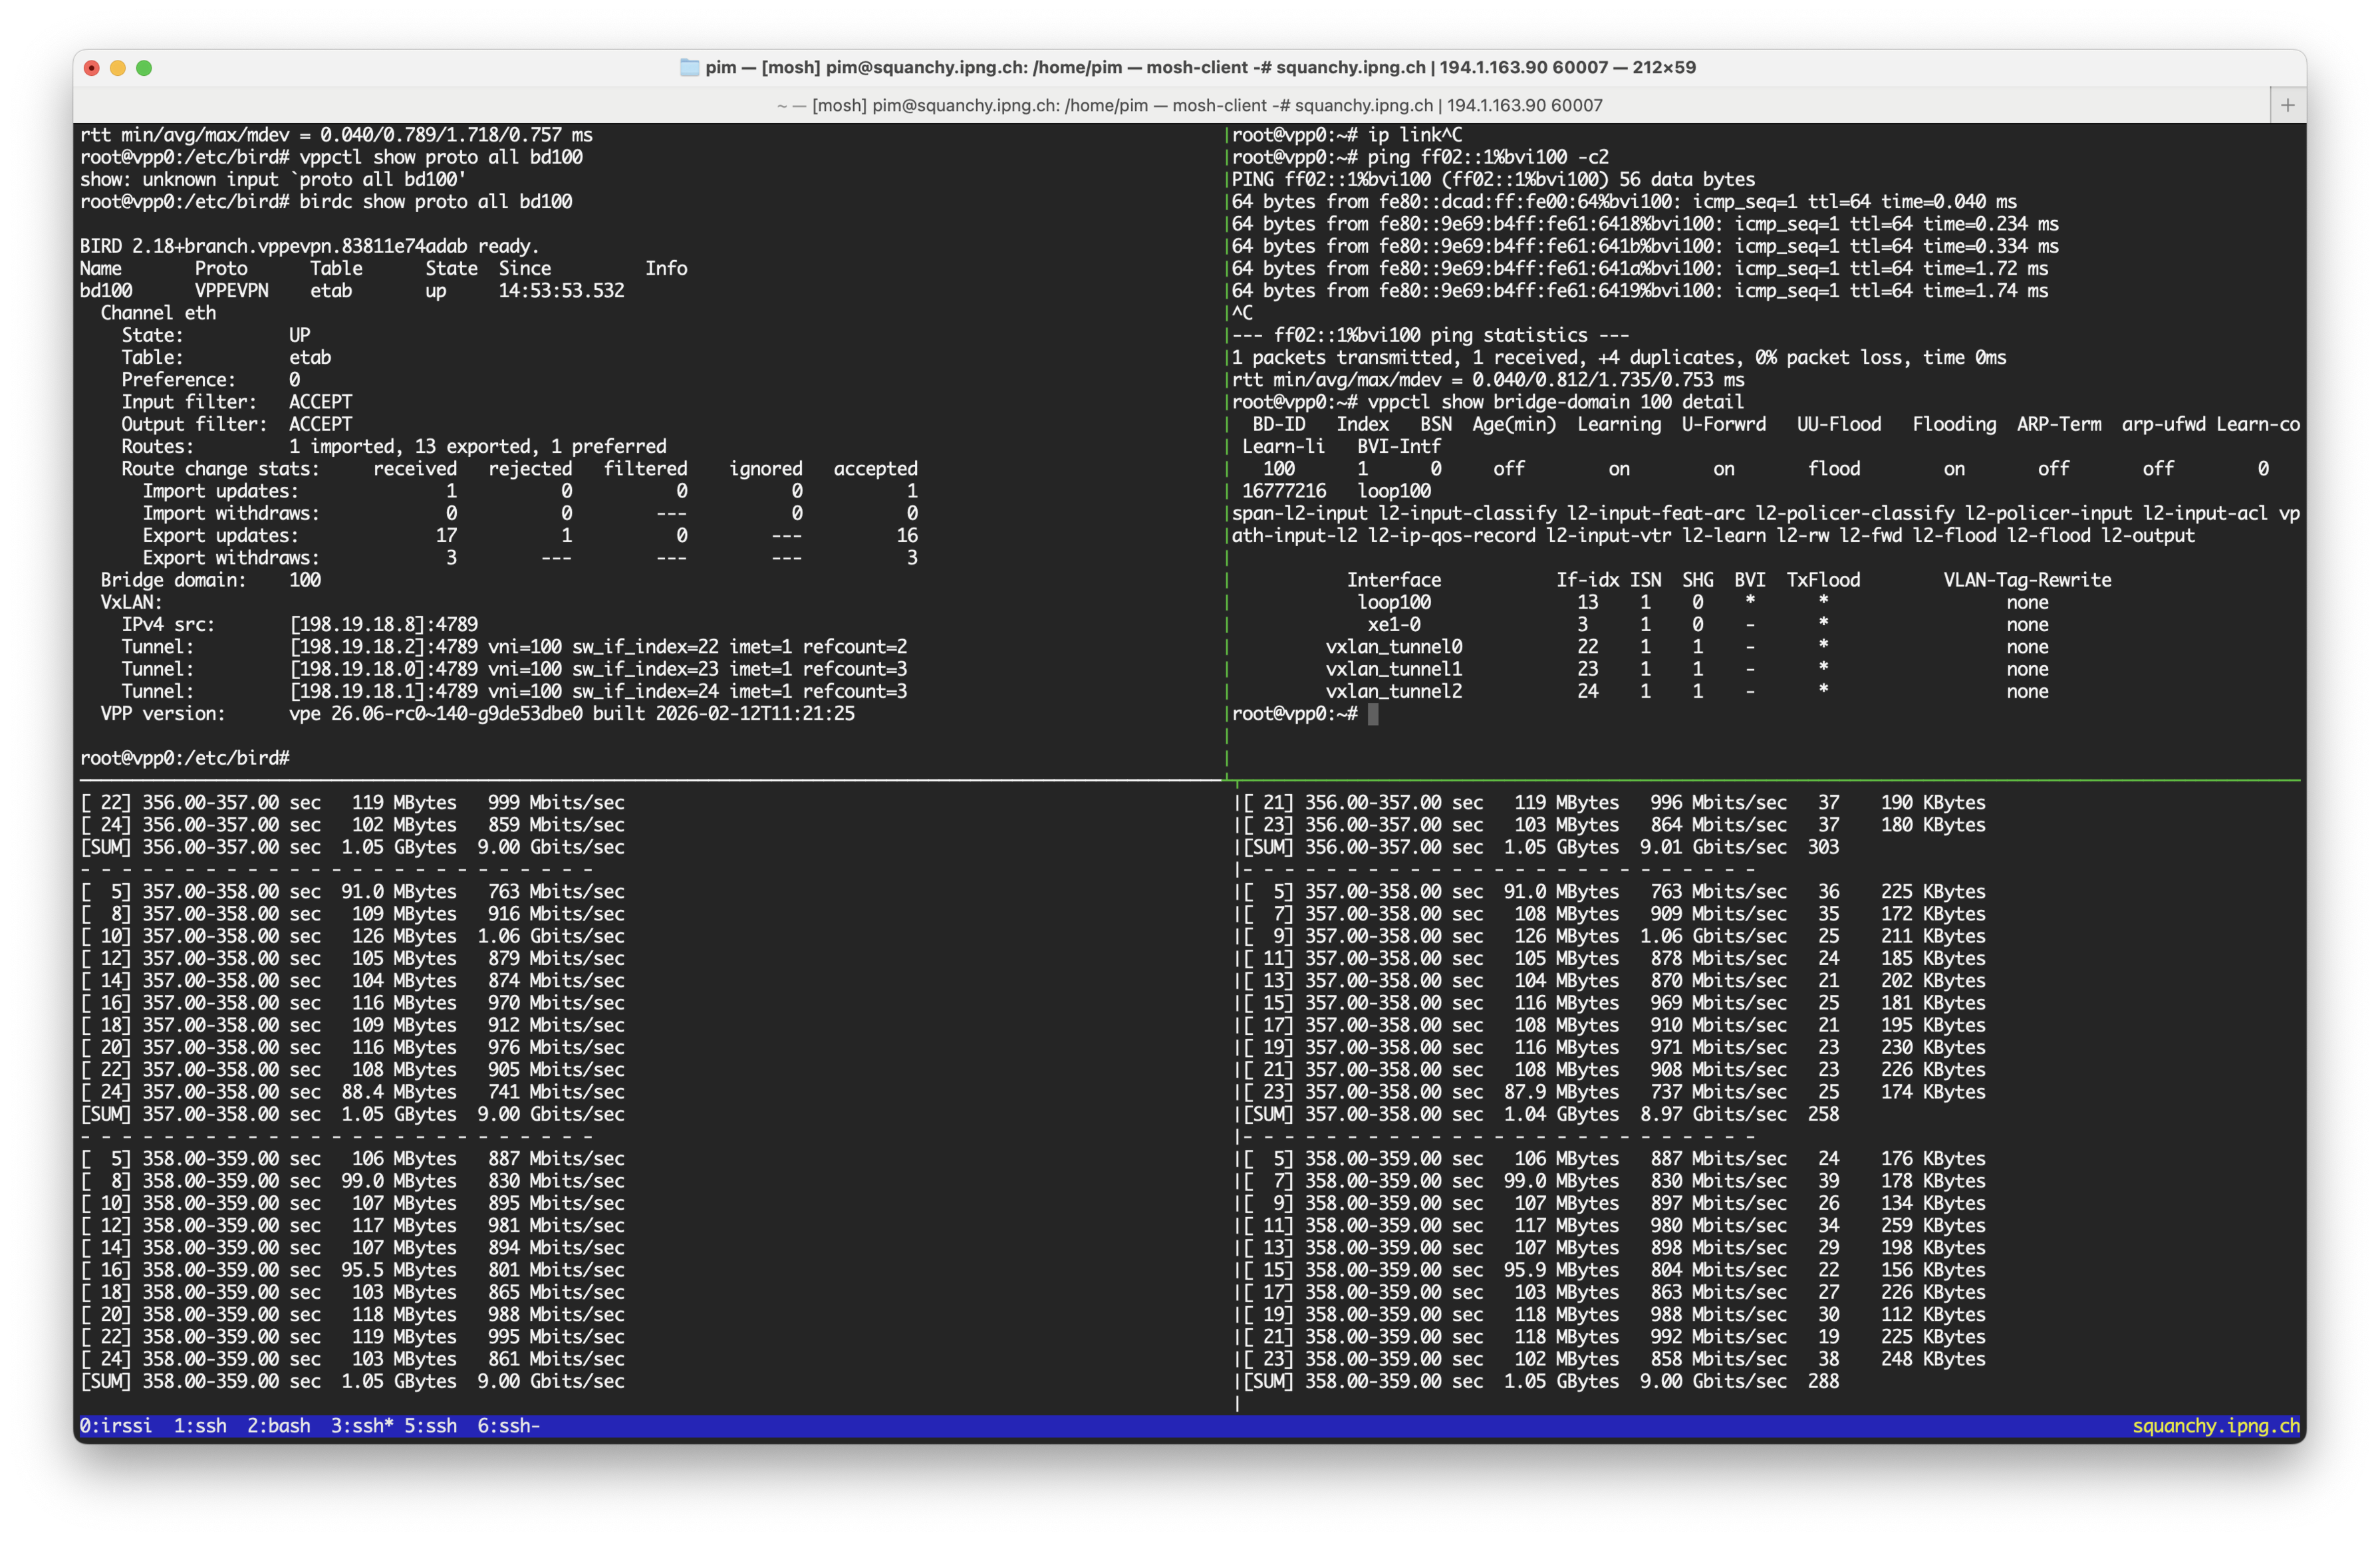This screenshot has width=2380, height=1541.
Task: Click the red close window button
Action: (x=92, y=68)
